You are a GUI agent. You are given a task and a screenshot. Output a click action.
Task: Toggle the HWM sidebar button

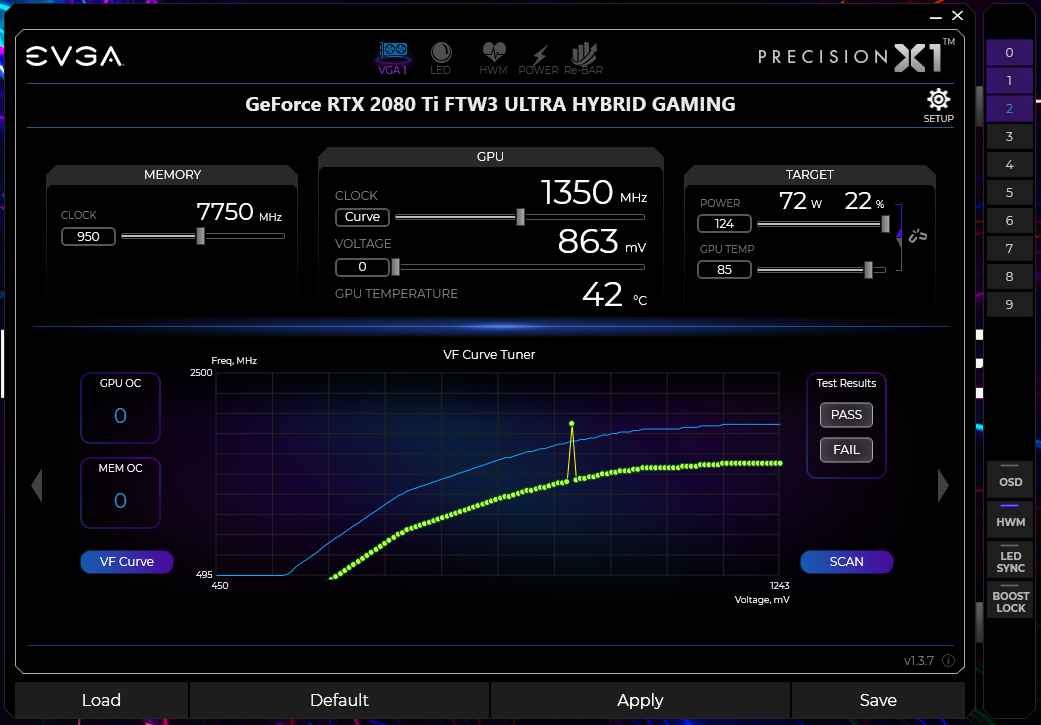coord(1010,519)
